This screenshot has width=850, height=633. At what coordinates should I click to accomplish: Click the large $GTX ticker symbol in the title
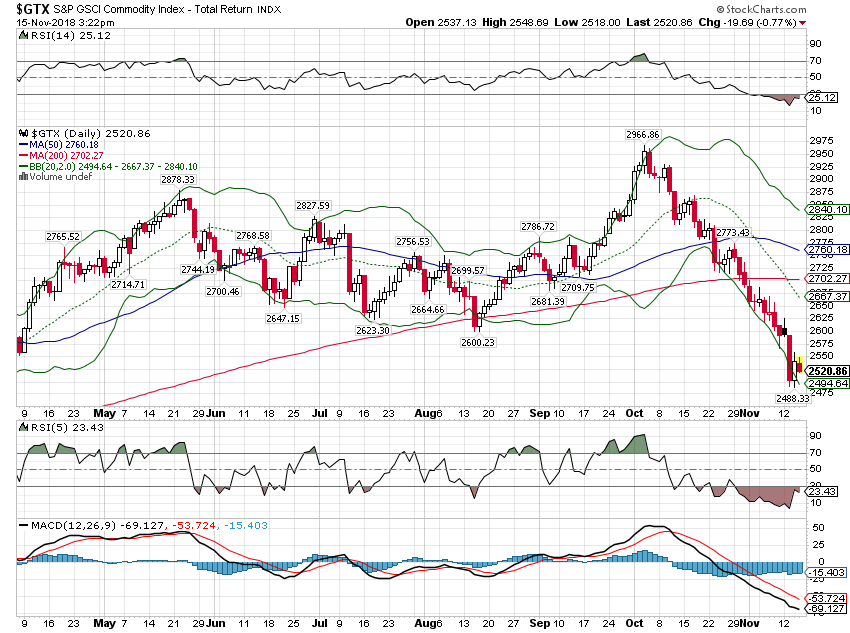click(x=33, y=9)
